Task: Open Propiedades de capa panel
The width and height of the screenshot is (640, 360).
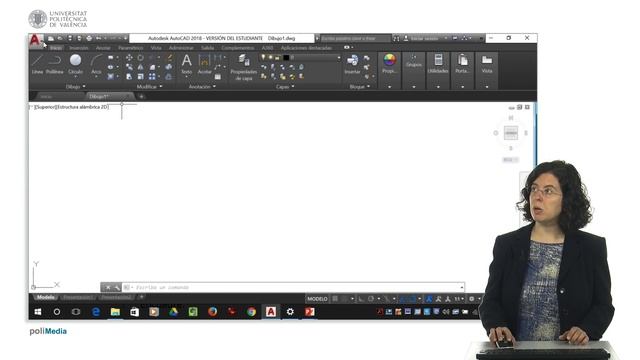Action: click(244, 67)
